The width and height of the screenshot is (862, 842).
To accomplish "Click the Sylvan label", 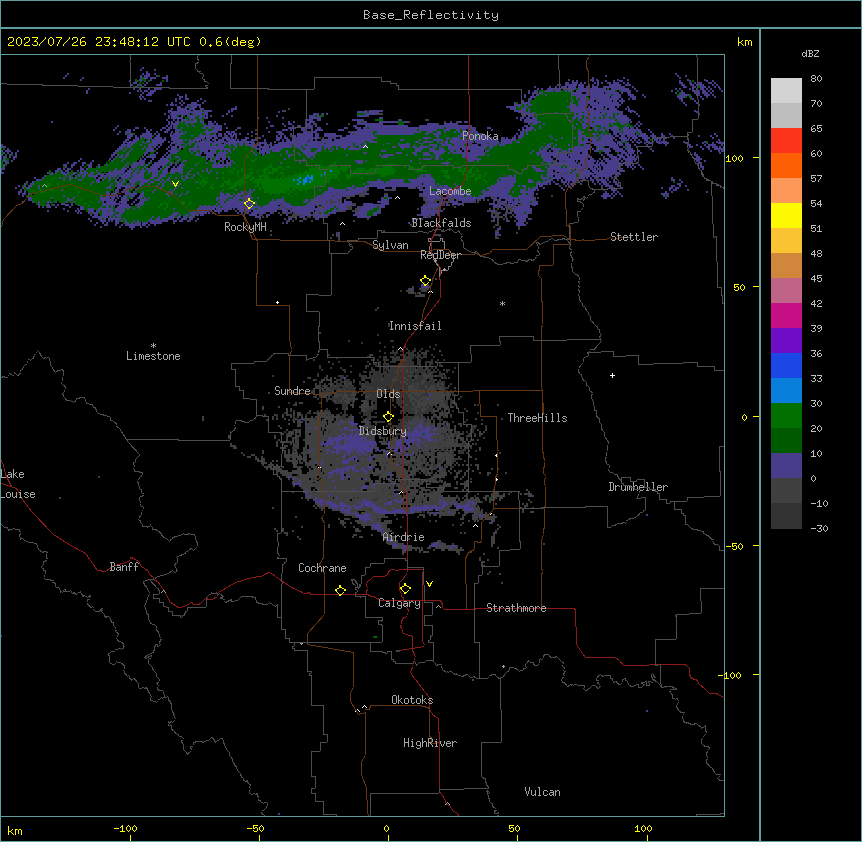I will 390,245.
